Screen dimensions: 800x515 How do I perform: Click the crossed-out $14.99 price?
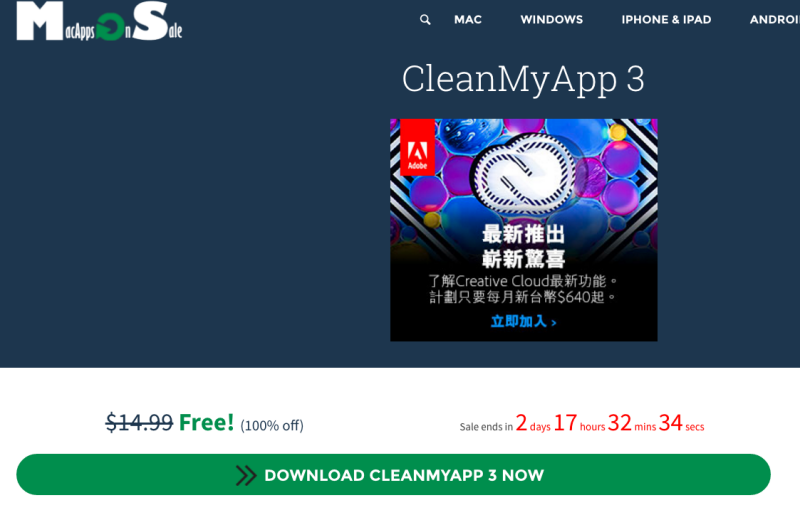[x=139, y=423]
